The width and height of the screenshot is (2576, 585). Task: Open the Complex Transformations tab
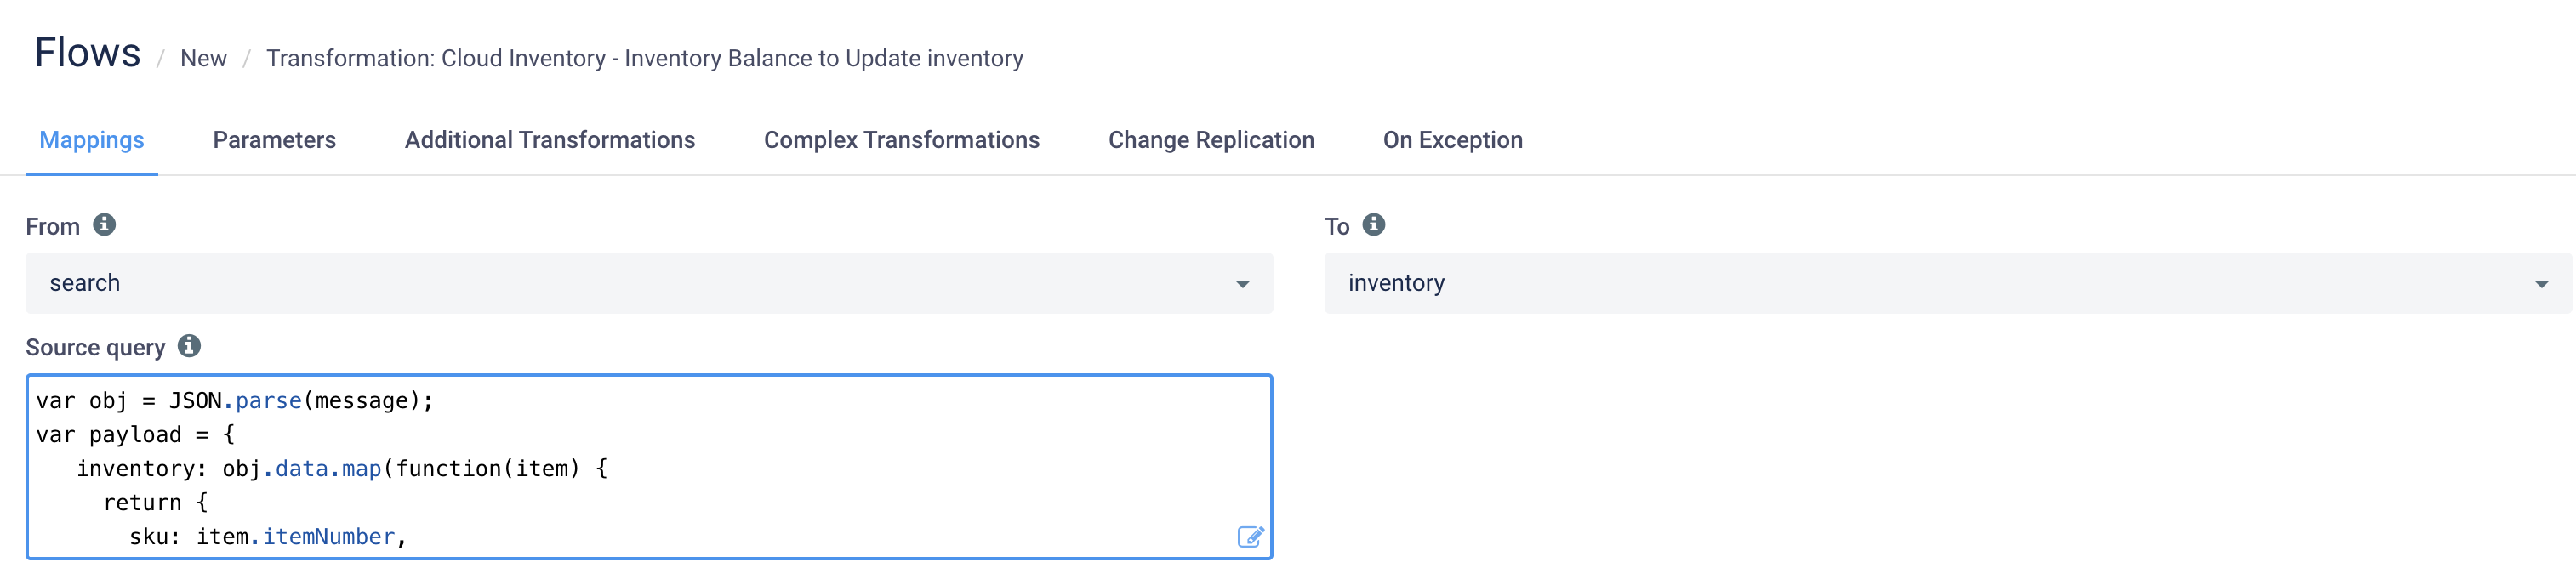tap(902, 140)
